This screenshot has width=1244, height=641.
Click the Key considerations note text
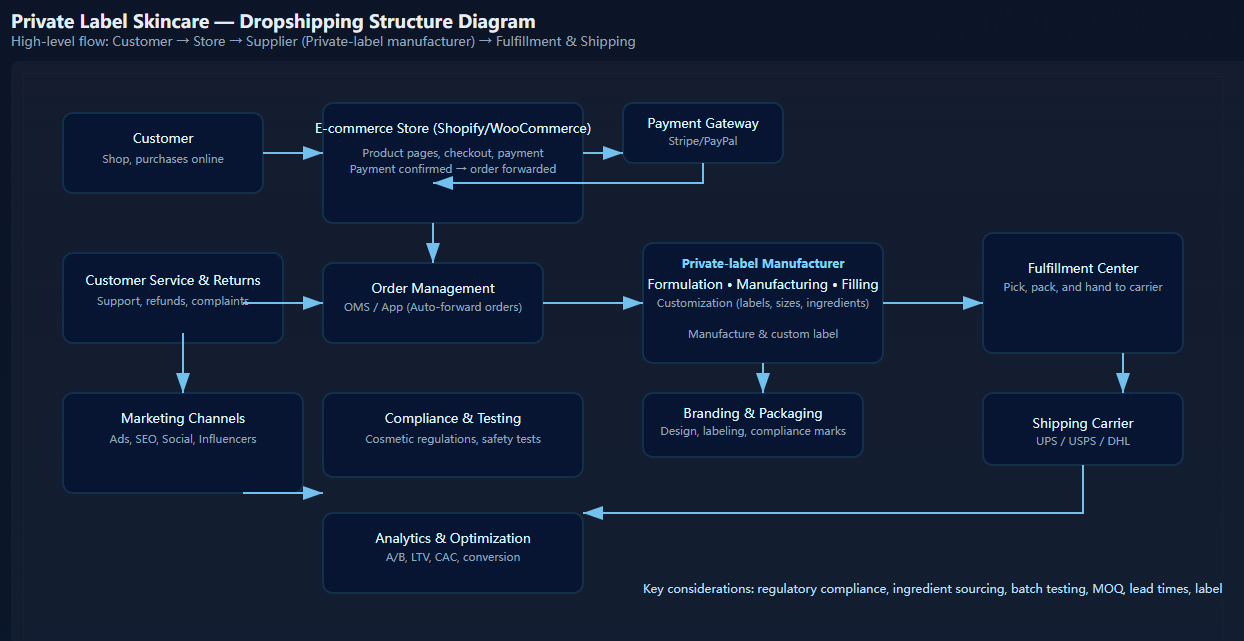[932, 589]
